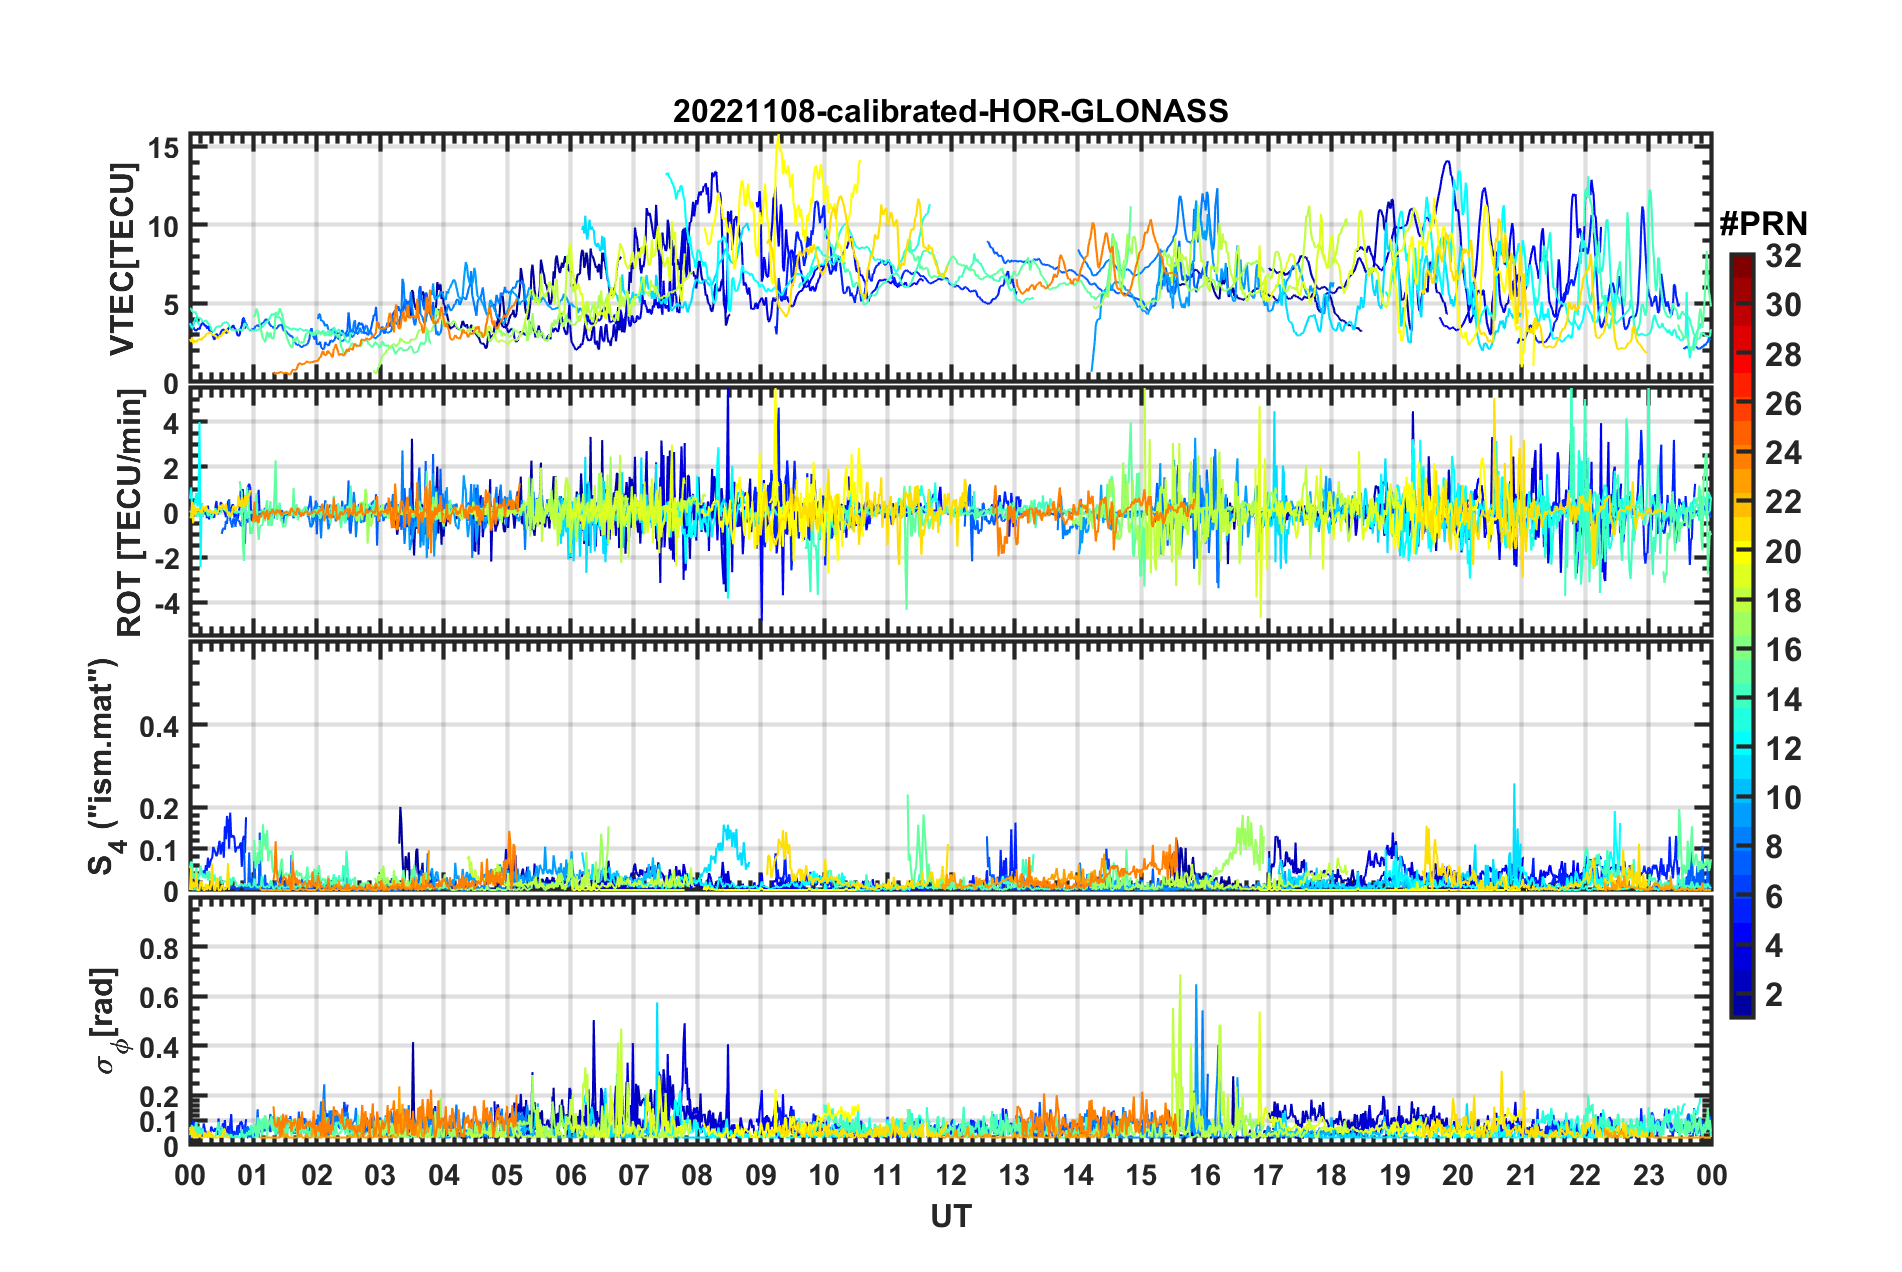The height and width of the screenshot is (1272, 1902).
Task: Click x-axis tick label 06
Action: (571, 1175)
